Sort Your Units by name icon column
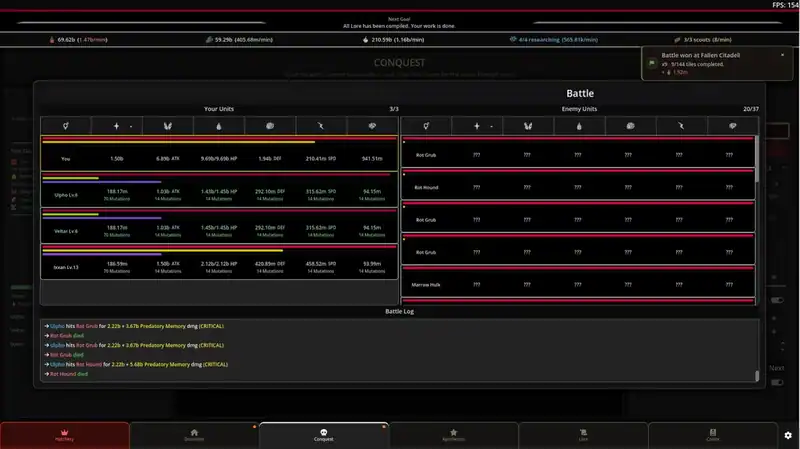Viewport: 800px width, 449px height. point(66,126)
